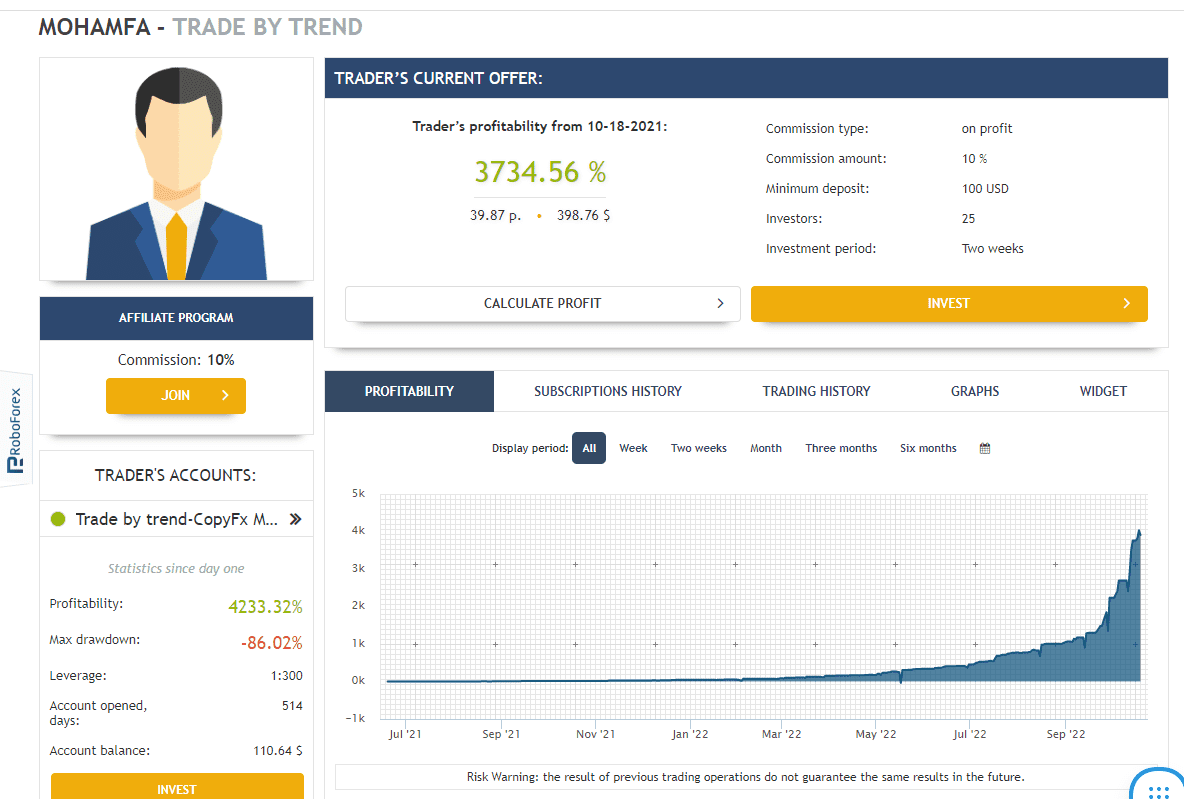This screenshot has width=1184, height=799.
Task: Click the Invest button under Trader's Accounts
Action: point(177,786)
